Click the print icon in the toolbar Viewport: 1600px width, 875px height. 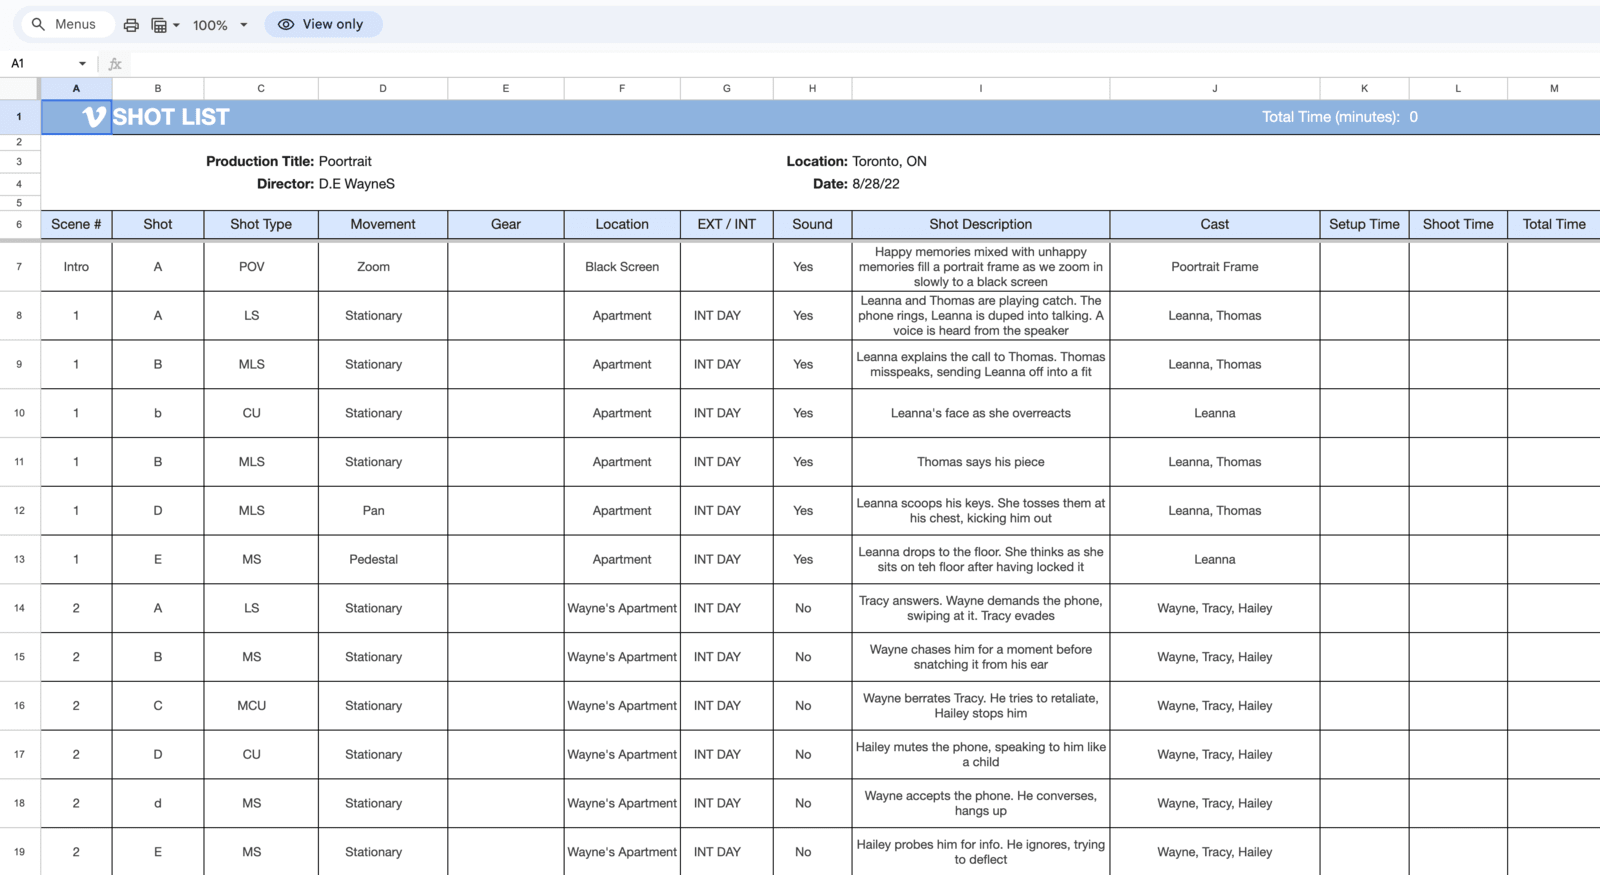click(131, 25)
